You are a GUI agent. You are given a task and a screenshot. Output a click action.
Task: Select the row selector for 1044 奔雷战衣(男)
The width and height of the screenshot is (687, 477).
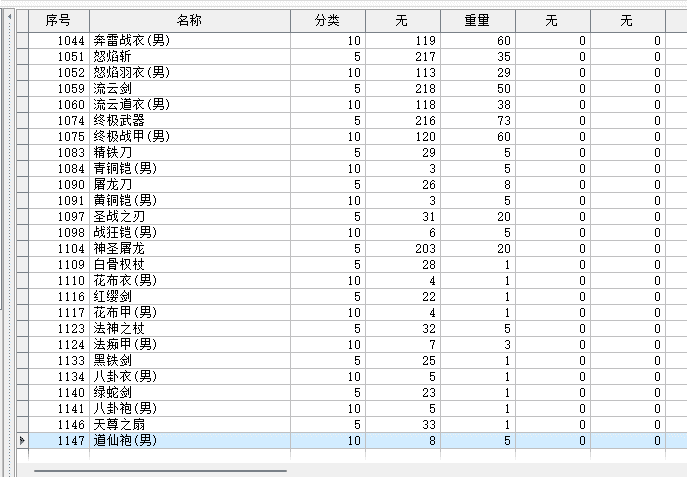(22, 41)
